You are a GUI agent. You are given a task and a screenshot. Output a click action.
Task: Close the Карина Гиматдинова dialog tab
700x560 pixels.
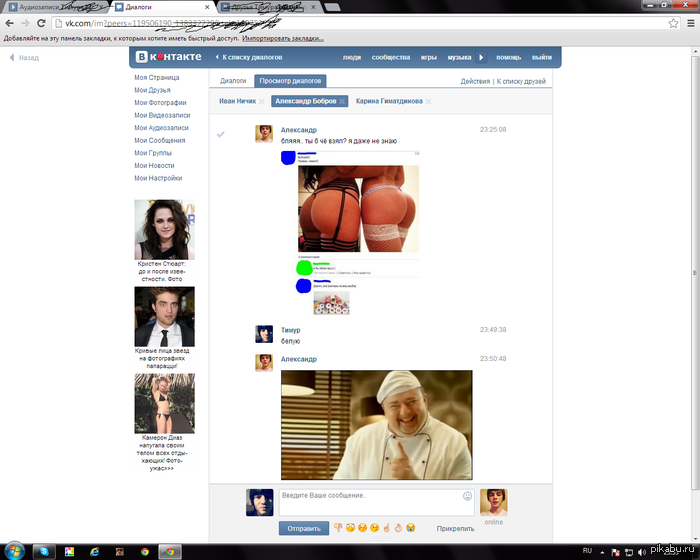(x=430, y=101)
